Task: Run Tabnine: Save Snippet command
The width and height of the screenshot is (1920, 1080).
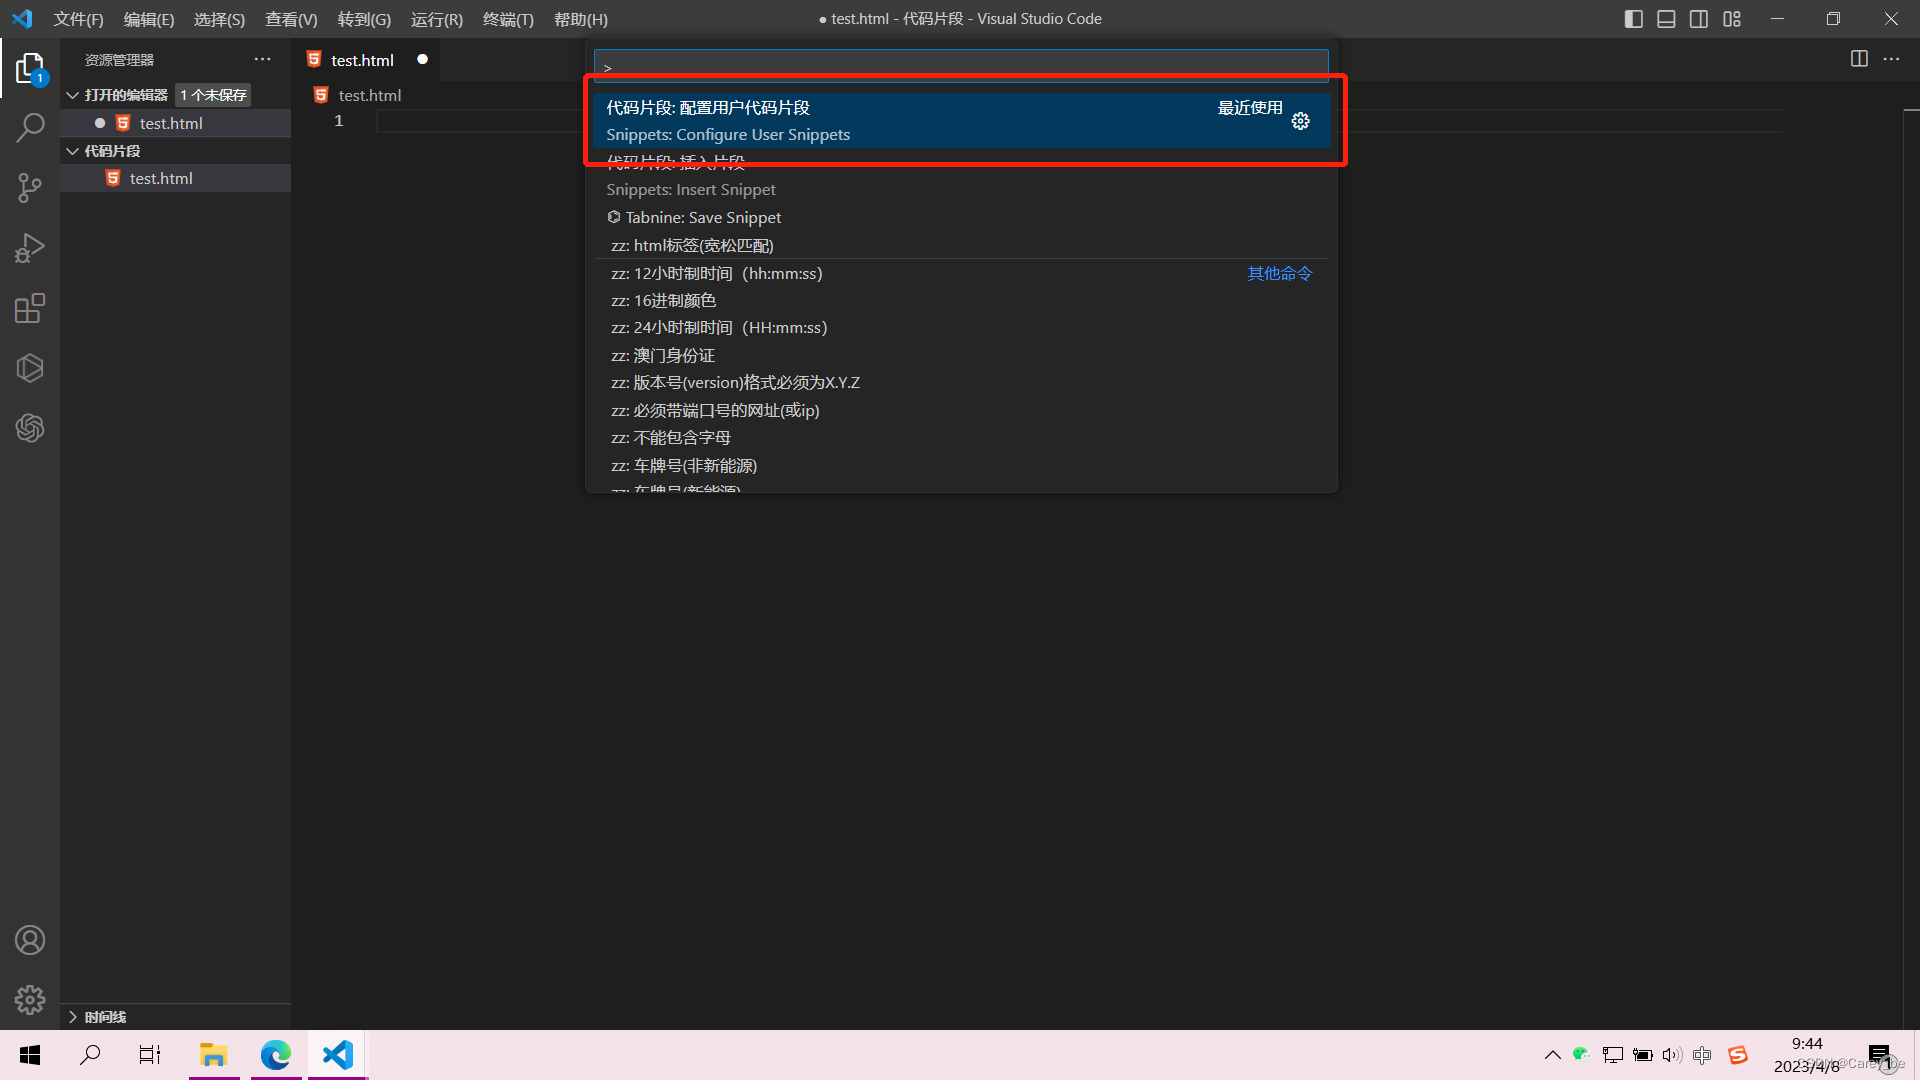Action: point(703,217)
